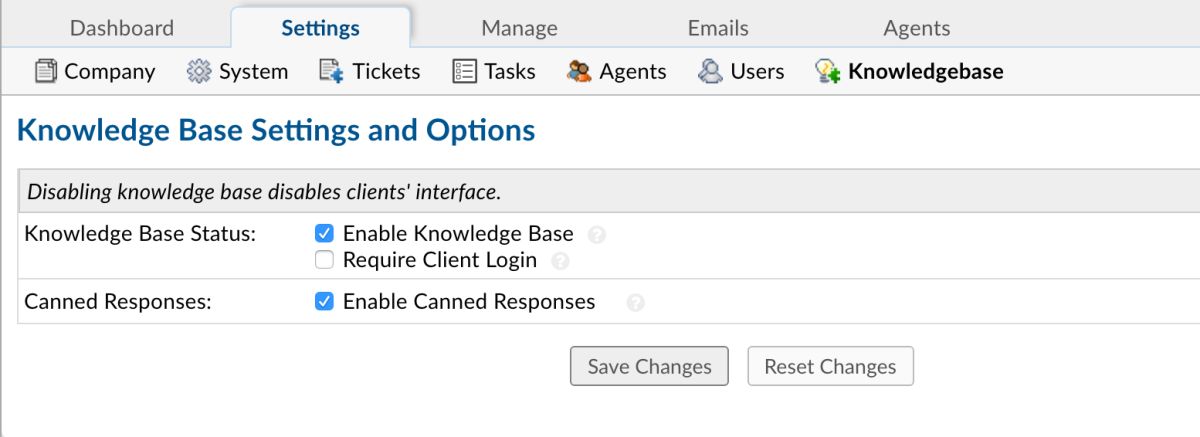Open help tip beside Enable Canned Responses
The width and height of the screenshot is (1200, 437).
pos(635,302)
